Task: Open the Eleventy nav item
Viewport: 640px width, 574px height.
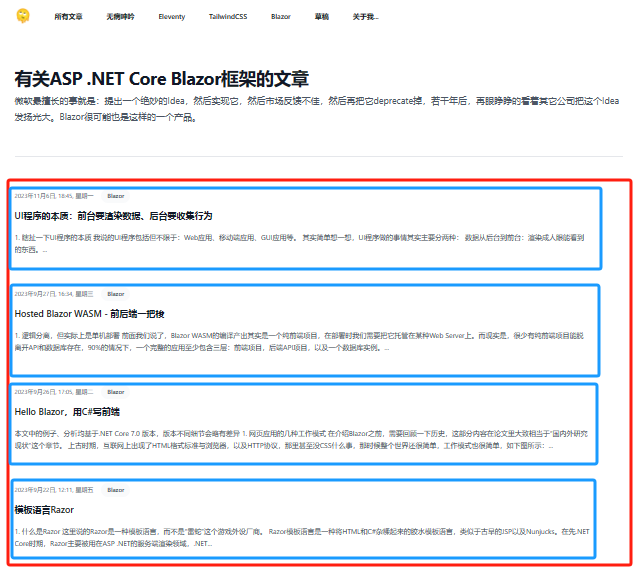Action: [171, 17]
